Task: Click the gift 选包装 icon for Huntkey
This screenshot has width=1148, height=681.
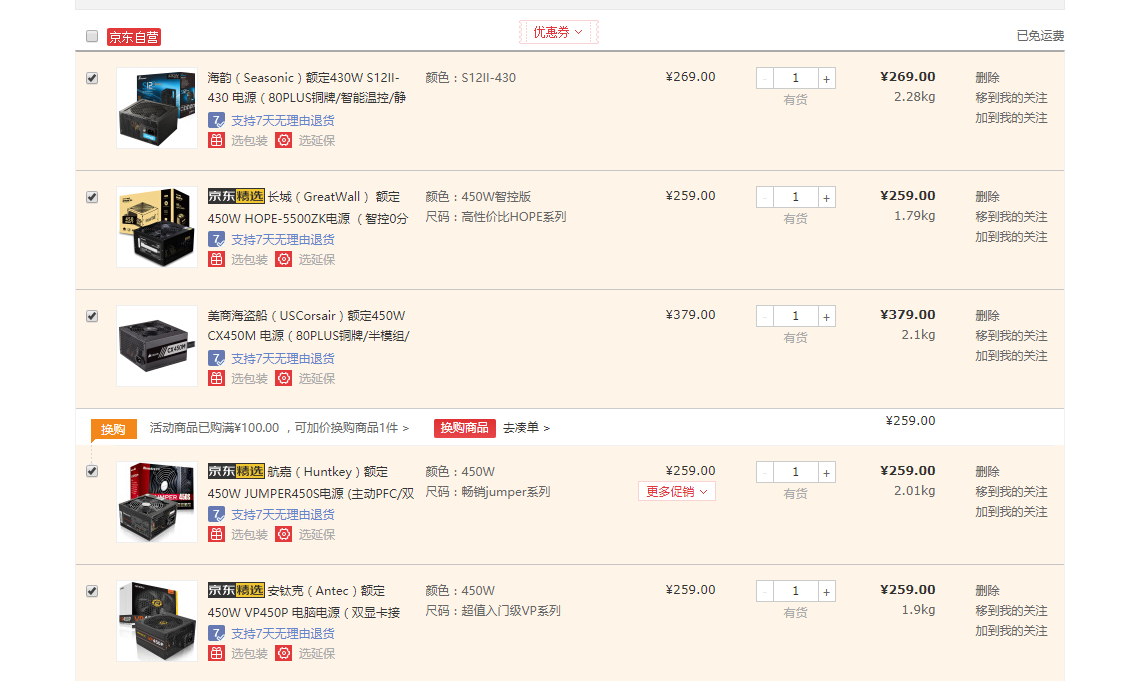Action: coord(216,535)
